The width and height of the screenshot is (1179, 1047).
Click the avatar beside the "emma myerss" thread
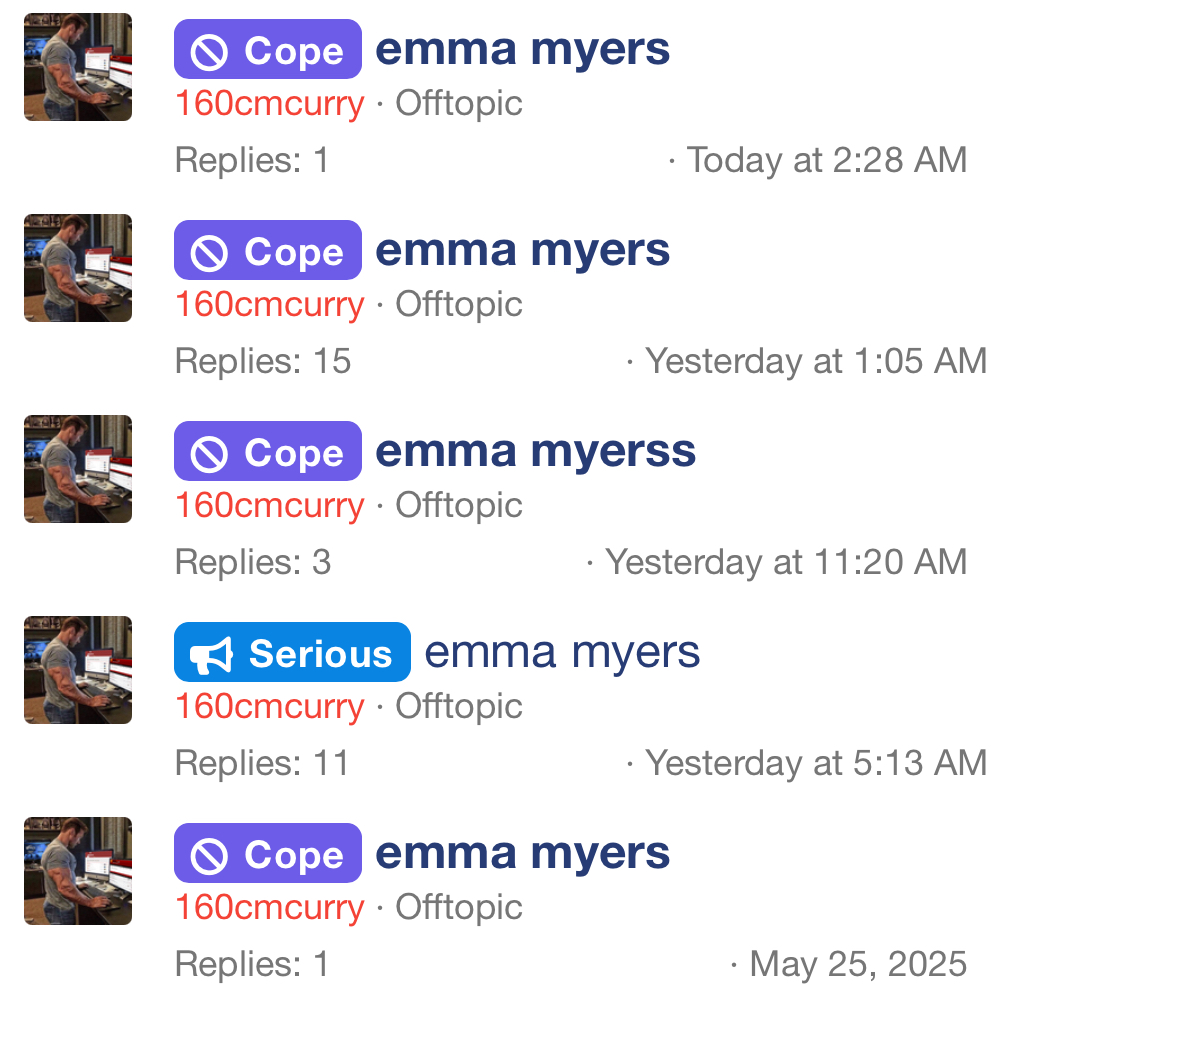(78, 469)
